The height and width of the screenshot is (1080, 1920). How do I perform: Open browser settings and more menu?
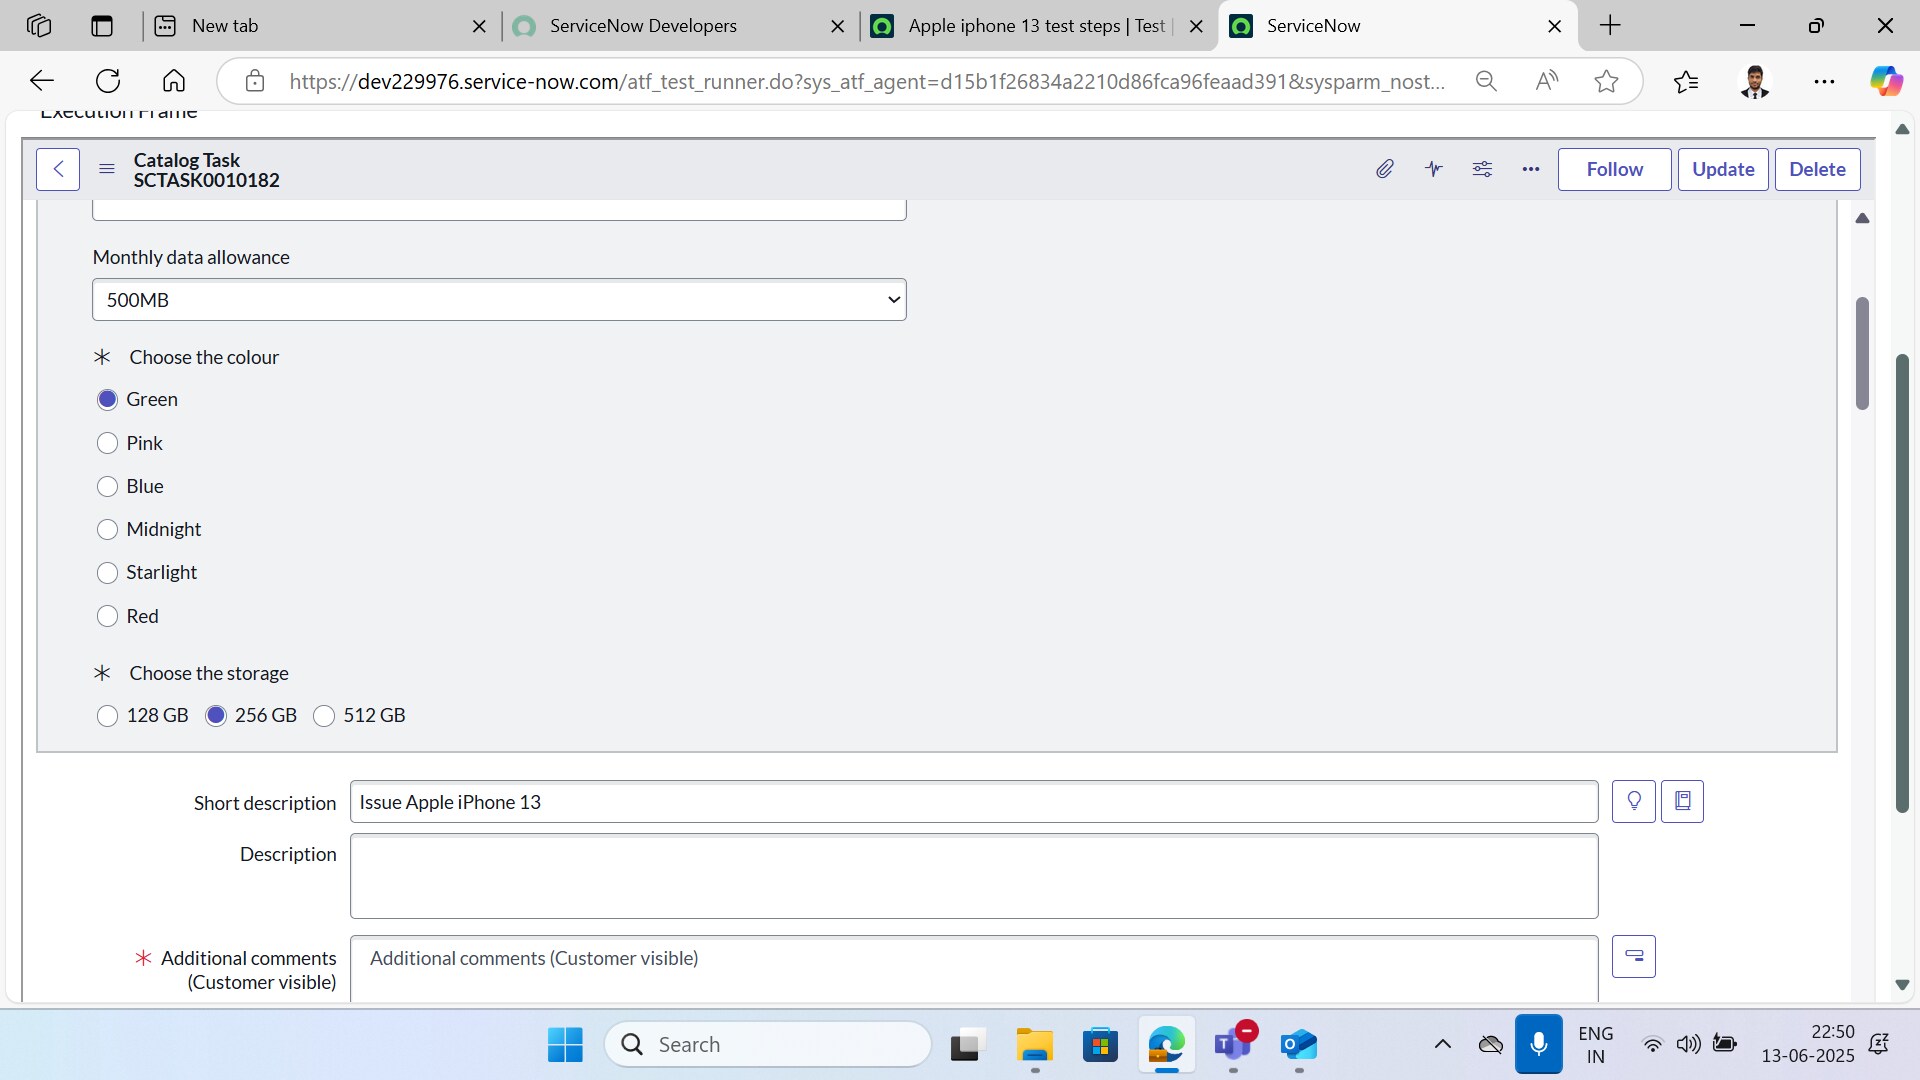(1824, 81)
